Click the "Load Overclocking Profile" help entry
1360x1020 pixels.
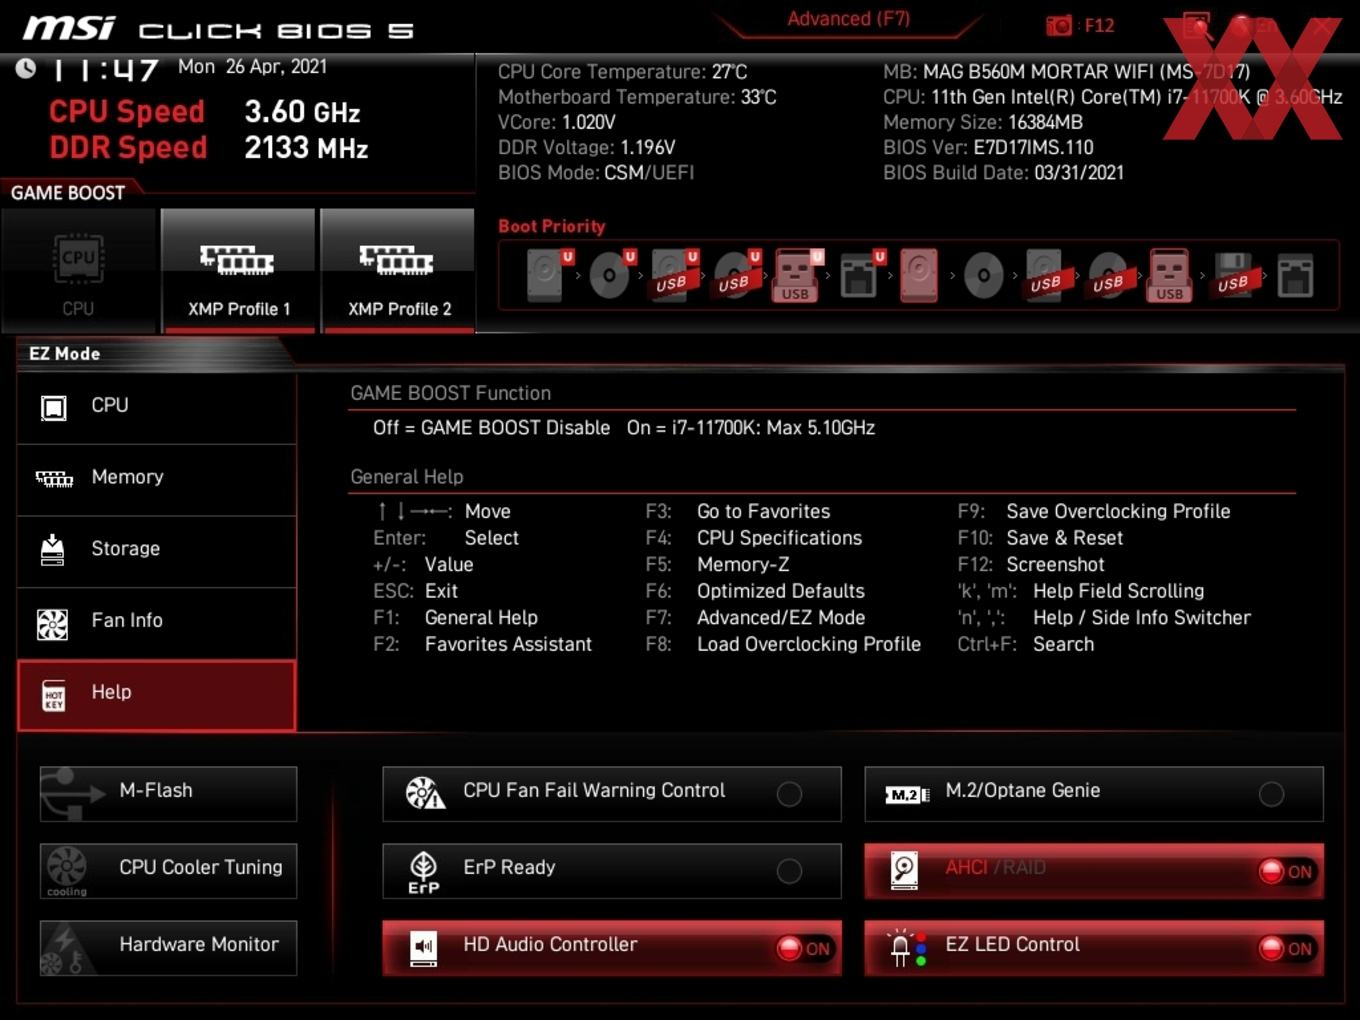tap(808, 645)
